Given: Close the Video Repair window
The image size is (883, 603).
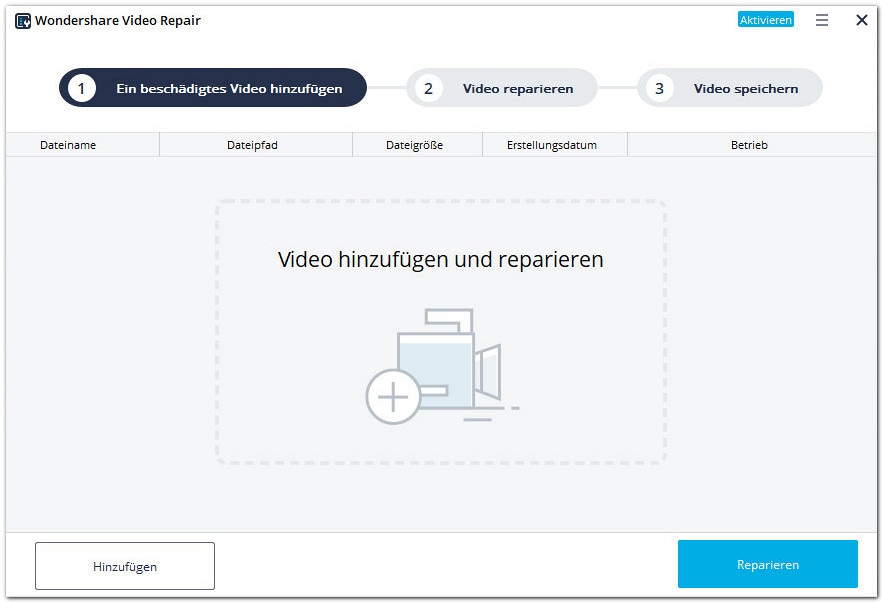Looking at the screenshot, I should pos(862,20).
